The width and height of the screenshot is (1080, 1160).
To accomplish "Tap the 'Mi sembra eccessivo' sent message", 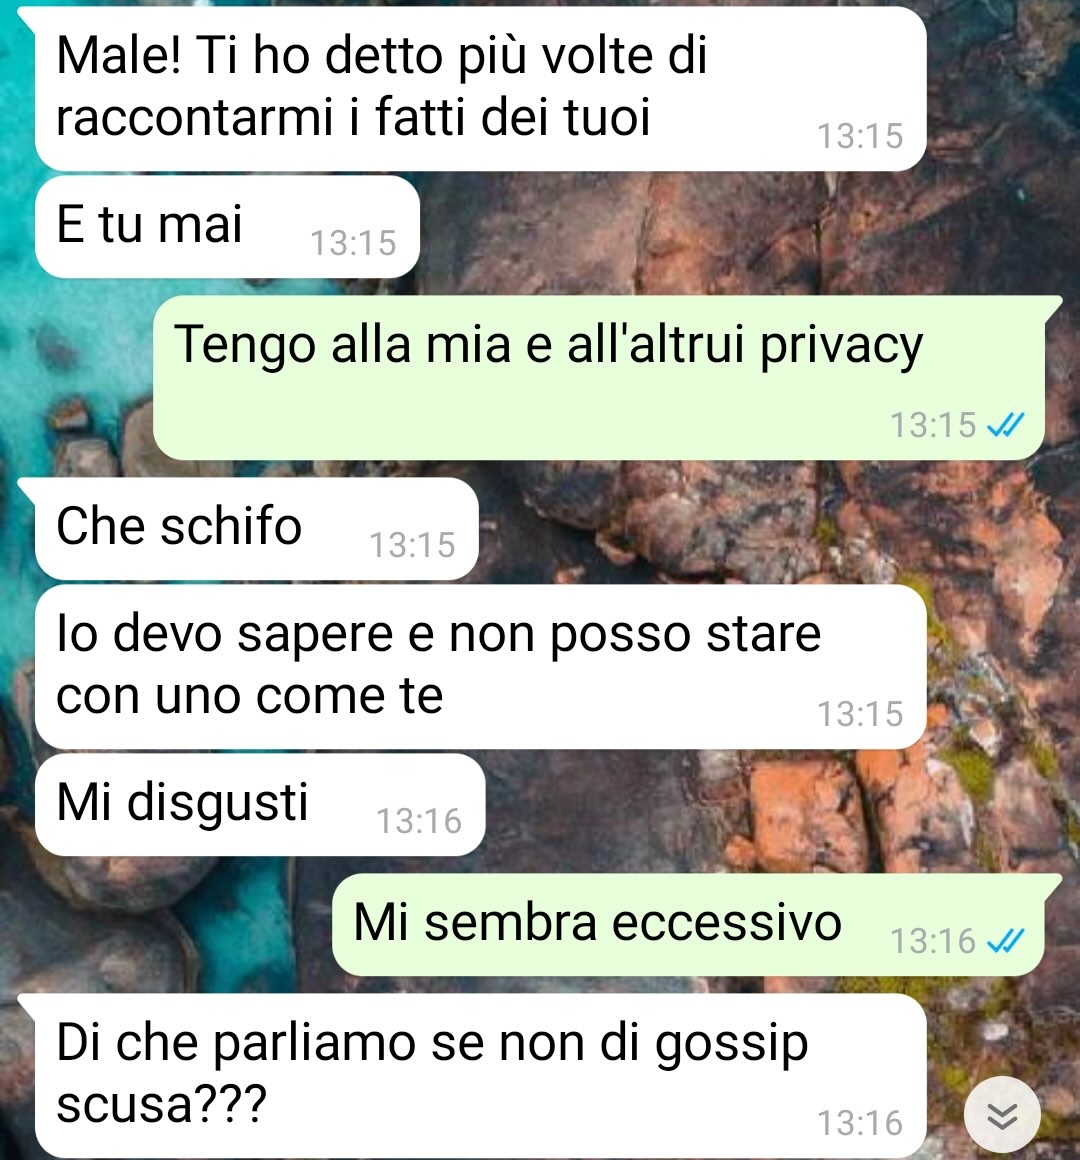I will coord(689,925).
